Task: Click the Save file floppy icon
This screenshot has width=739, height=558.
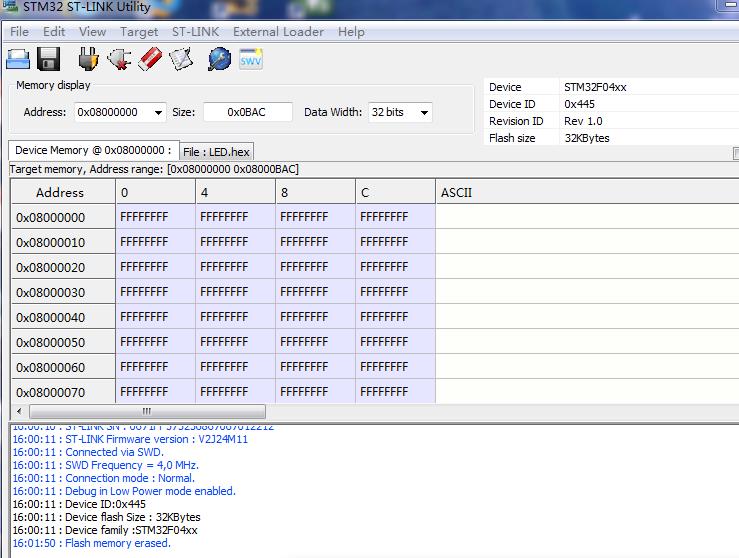Action: pos(49,59)
